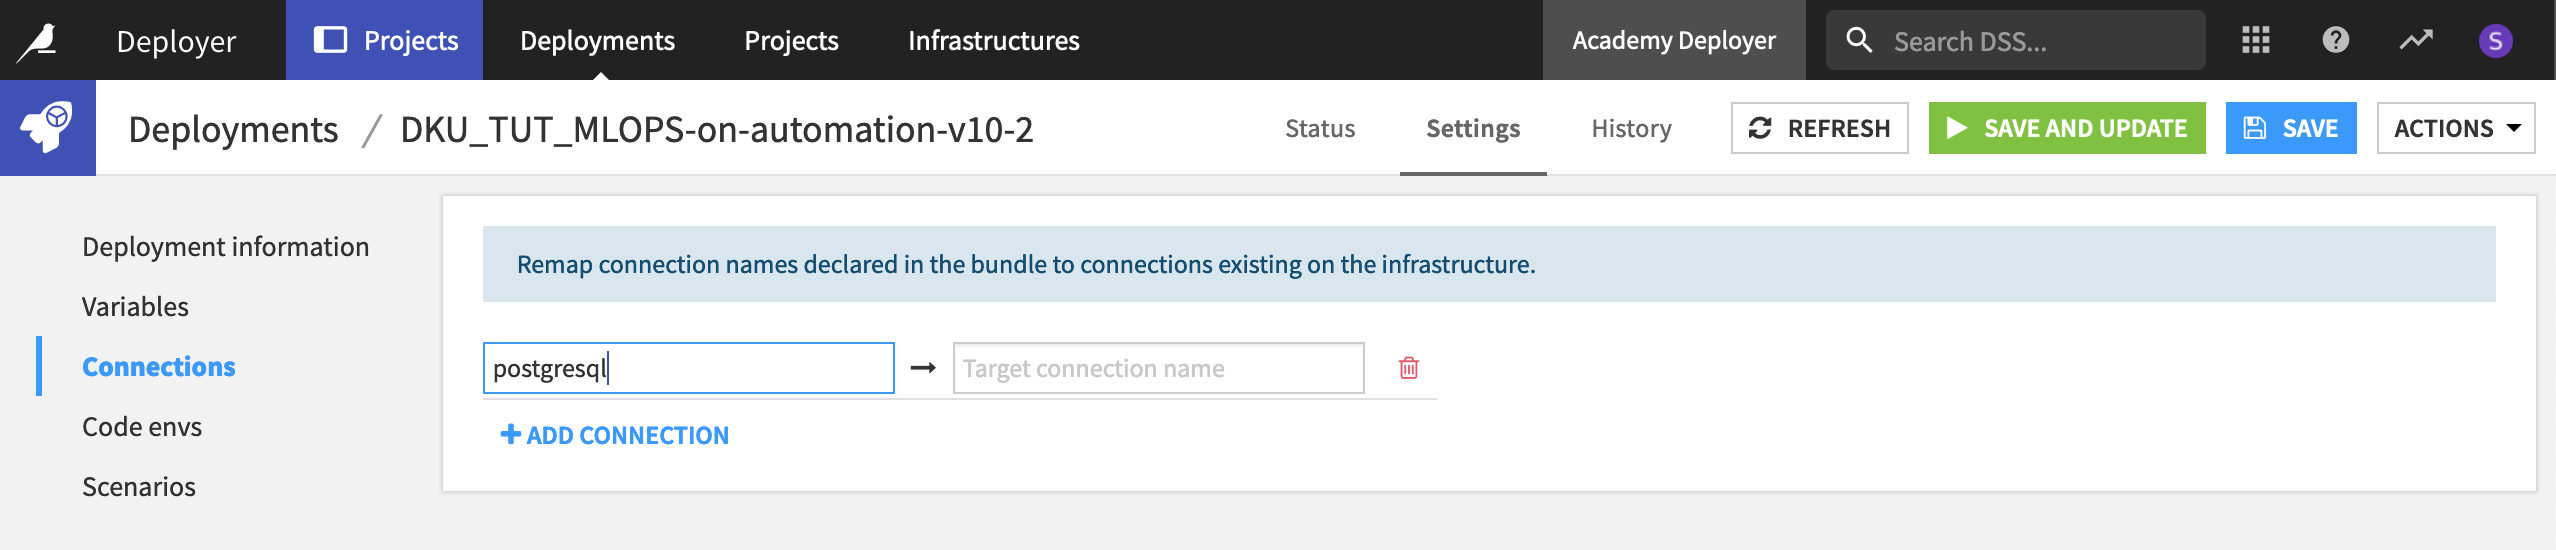Select the Settings tab

1473,128
